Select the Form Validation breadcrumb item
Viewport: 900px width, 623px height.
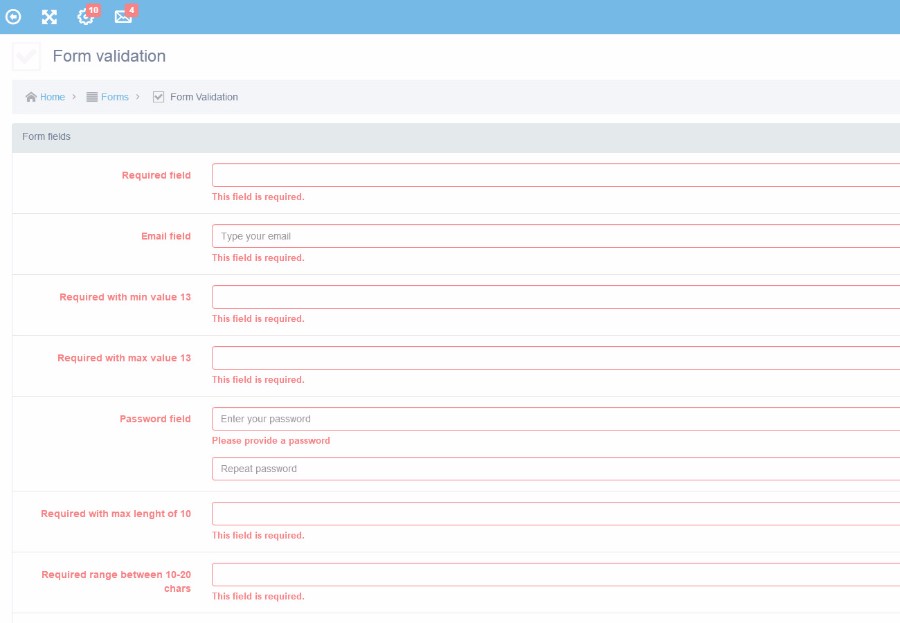point(204,97)
